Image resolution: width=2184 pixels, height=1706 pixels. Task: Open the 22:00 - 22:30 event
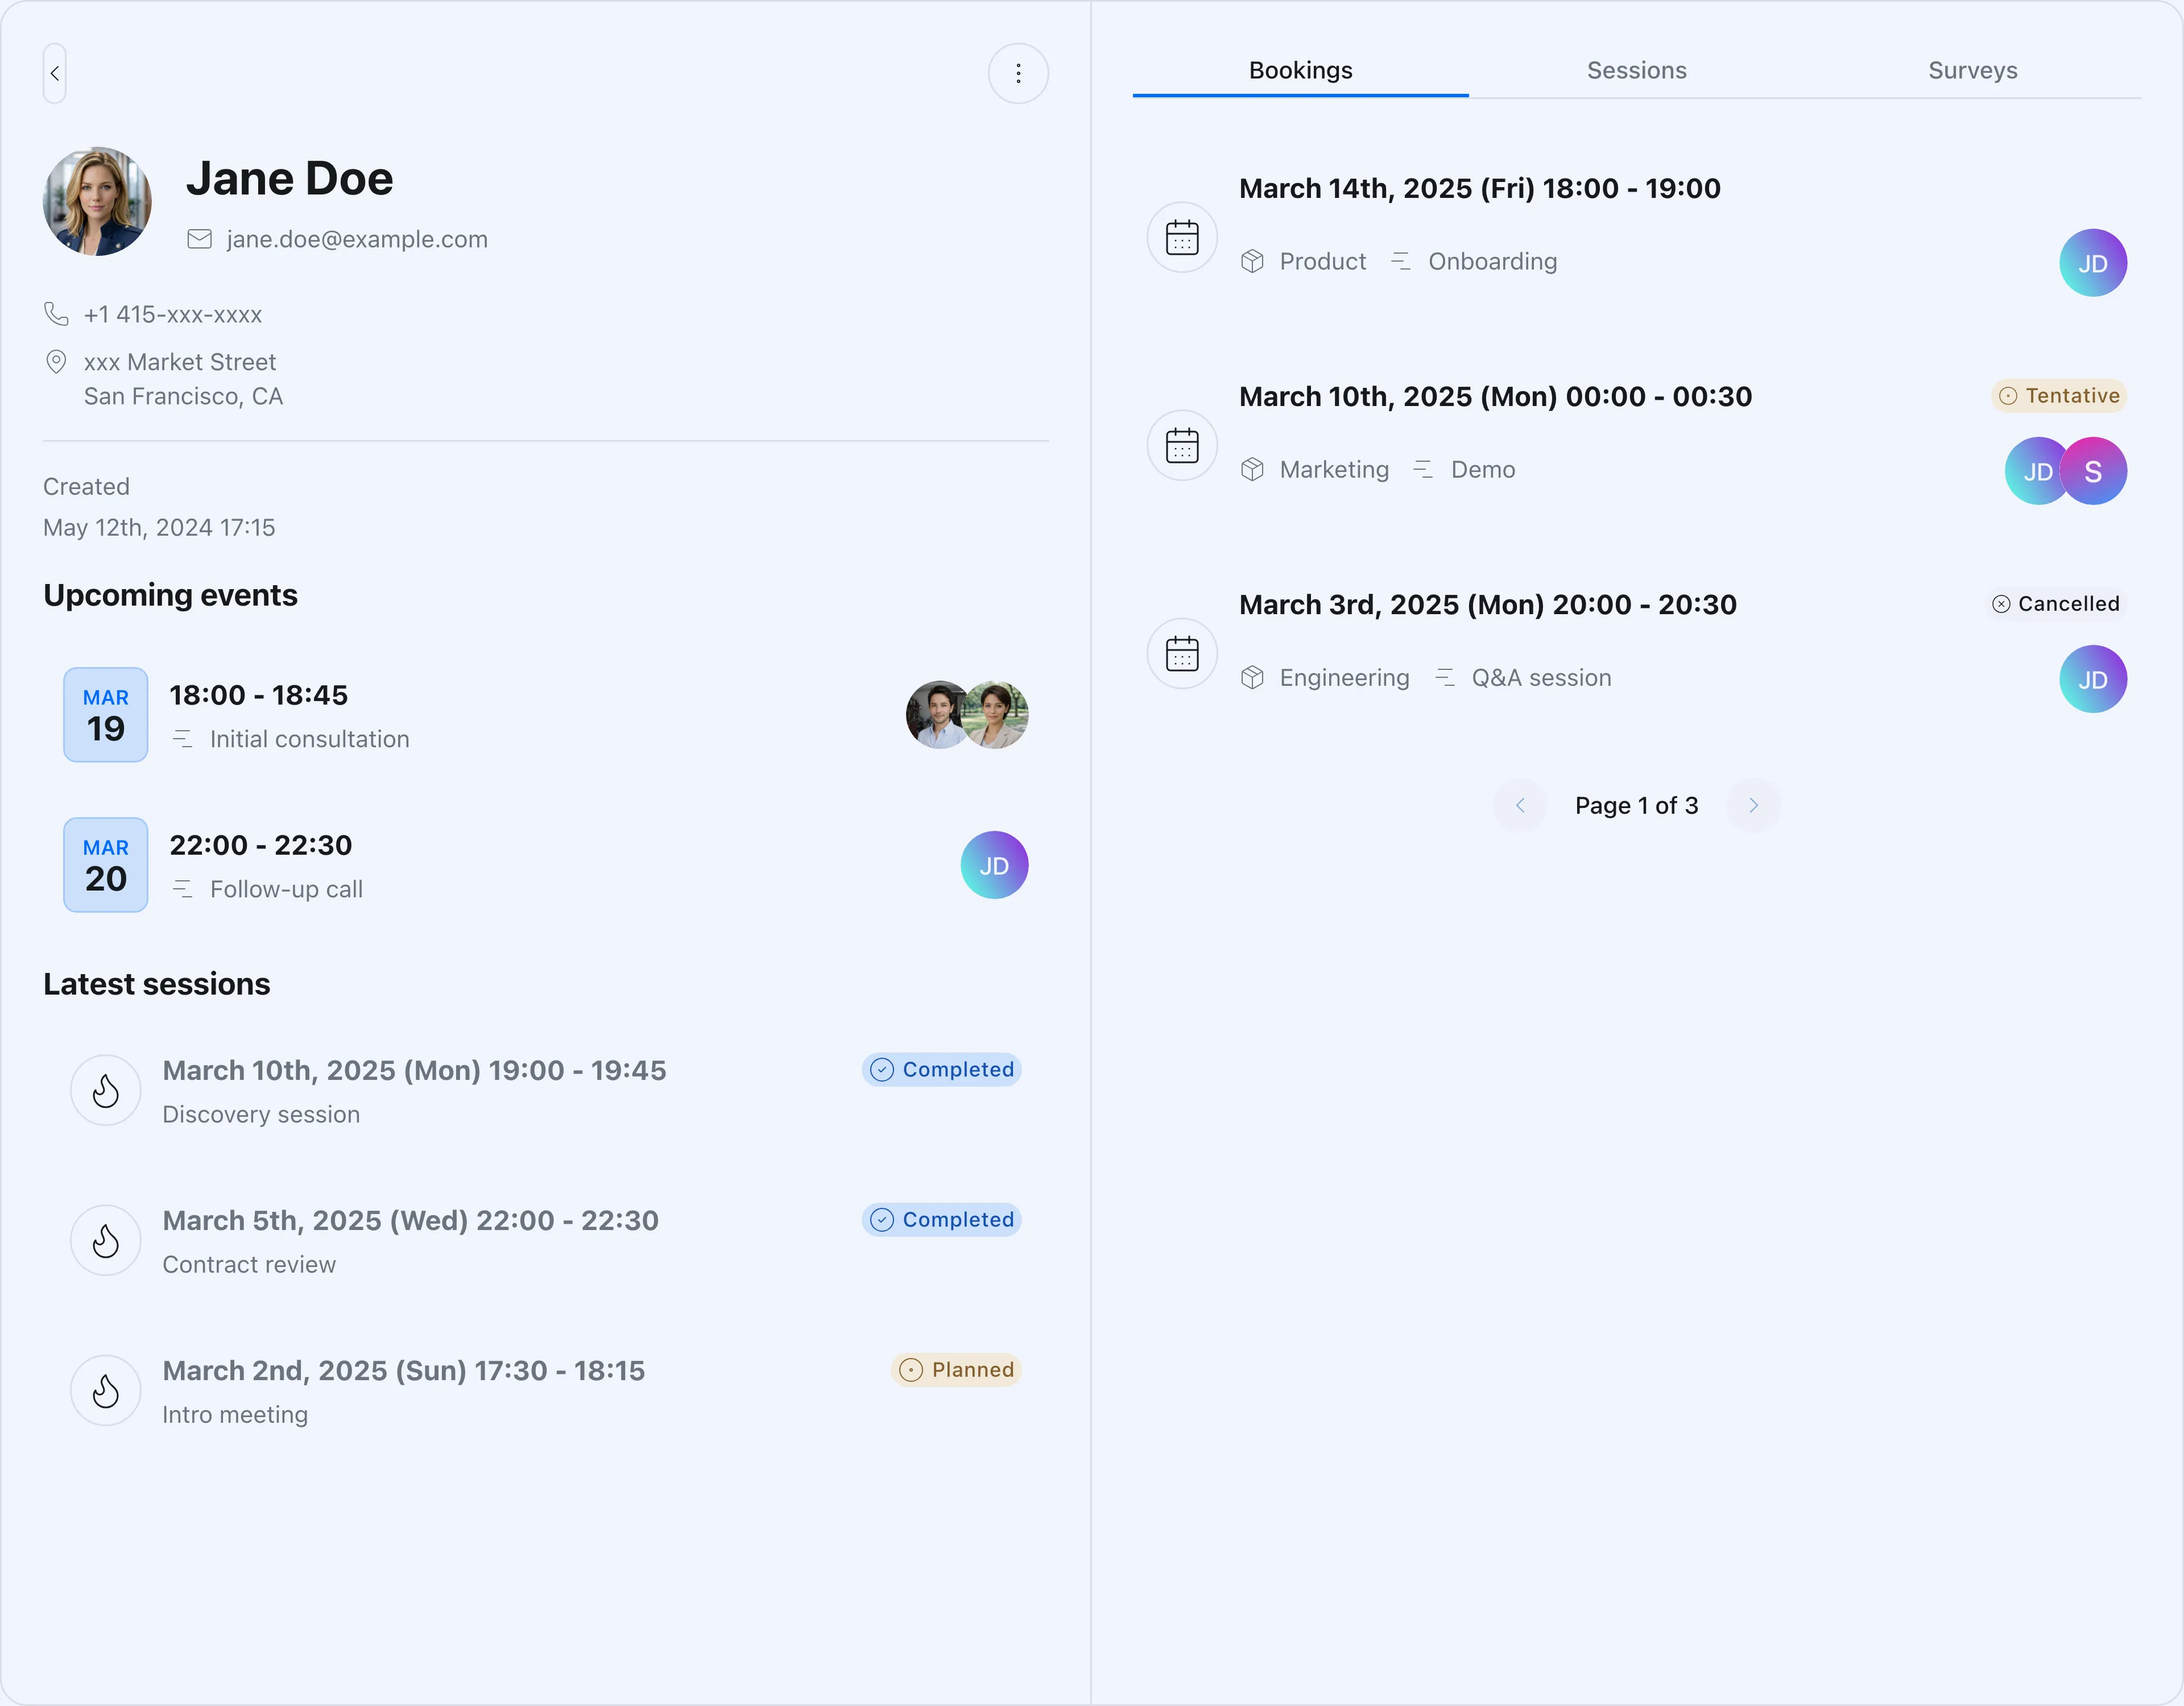tap(261, 845)
